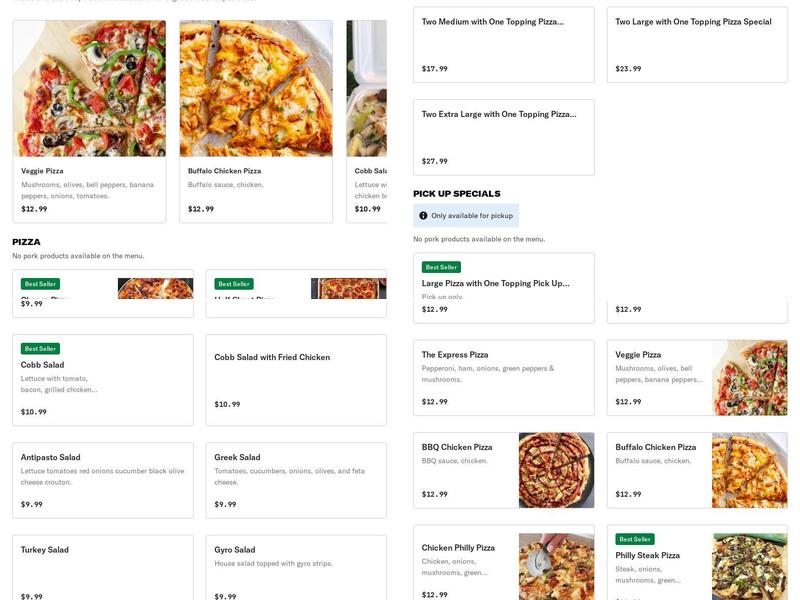Click the partially visible Cobb Salad carousel card
This screenshot has height=600, width=800.
366,120
